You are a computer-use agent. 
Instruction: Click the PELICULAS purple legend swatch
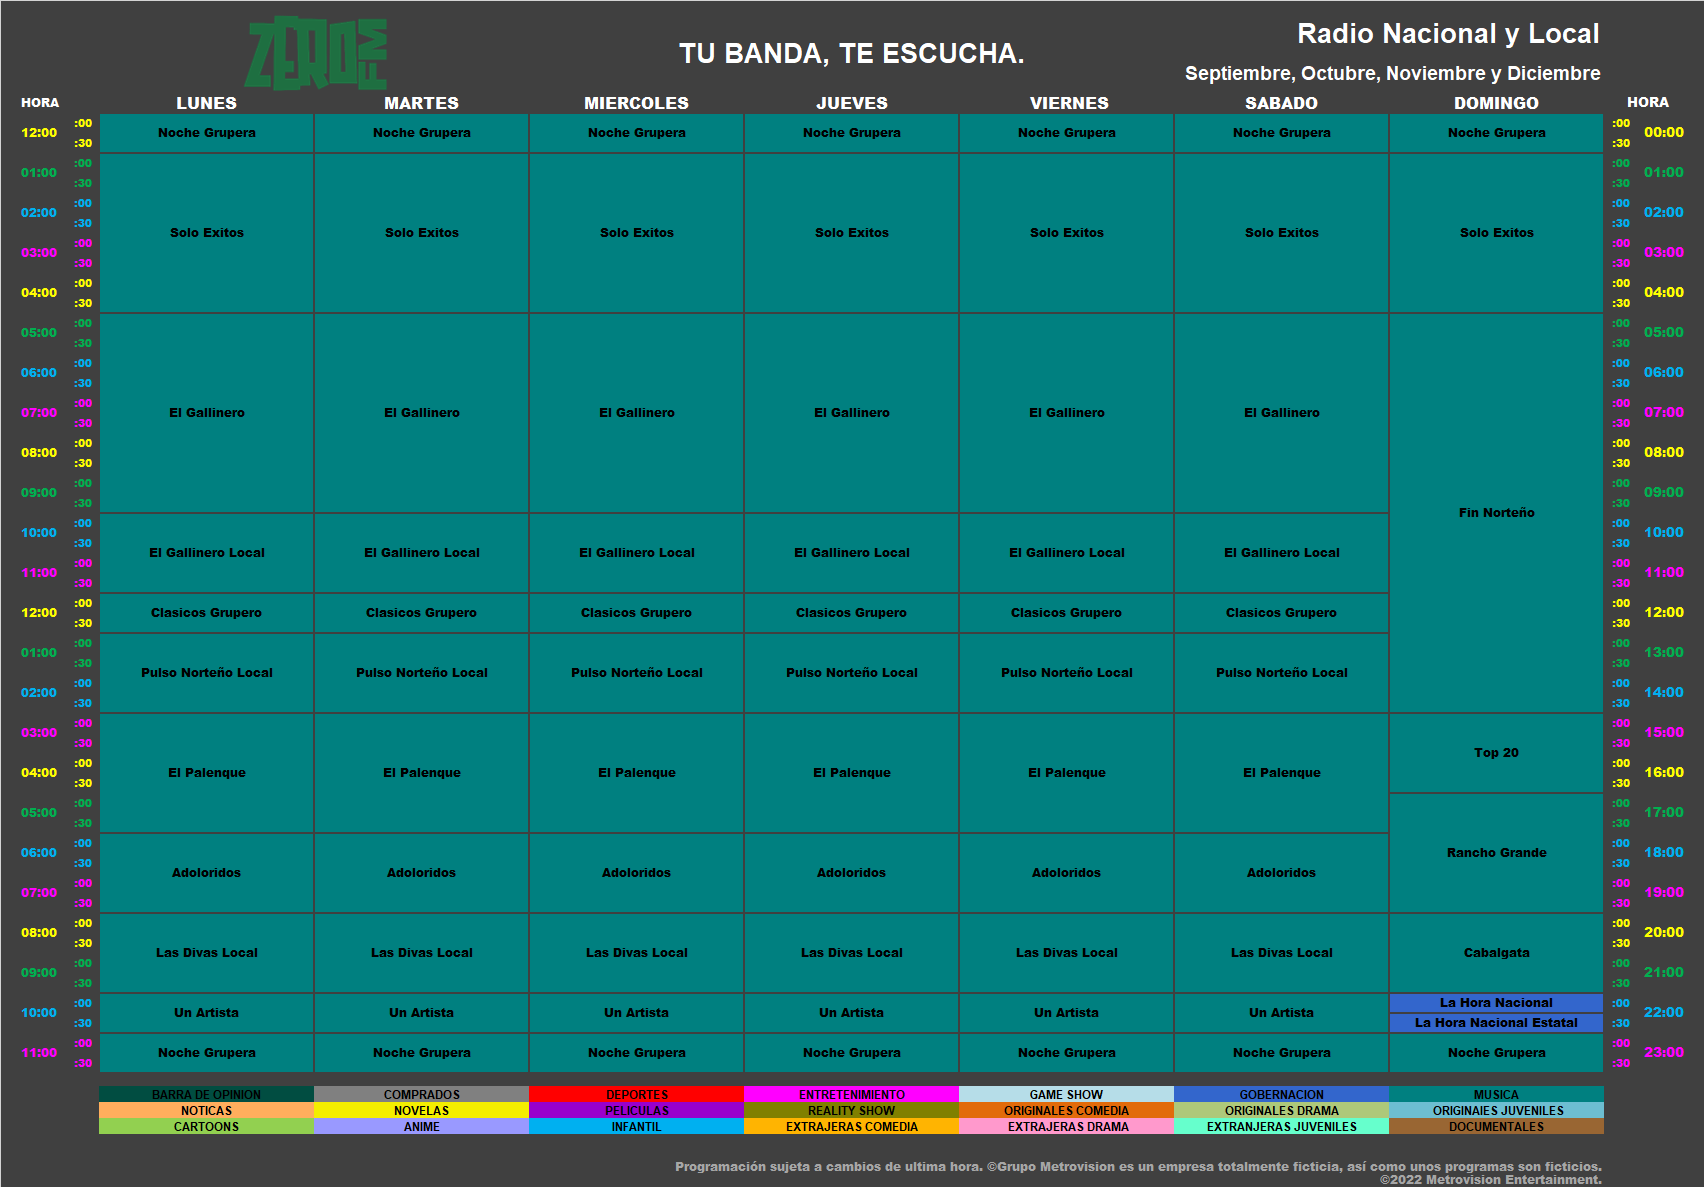[637, 1110]
